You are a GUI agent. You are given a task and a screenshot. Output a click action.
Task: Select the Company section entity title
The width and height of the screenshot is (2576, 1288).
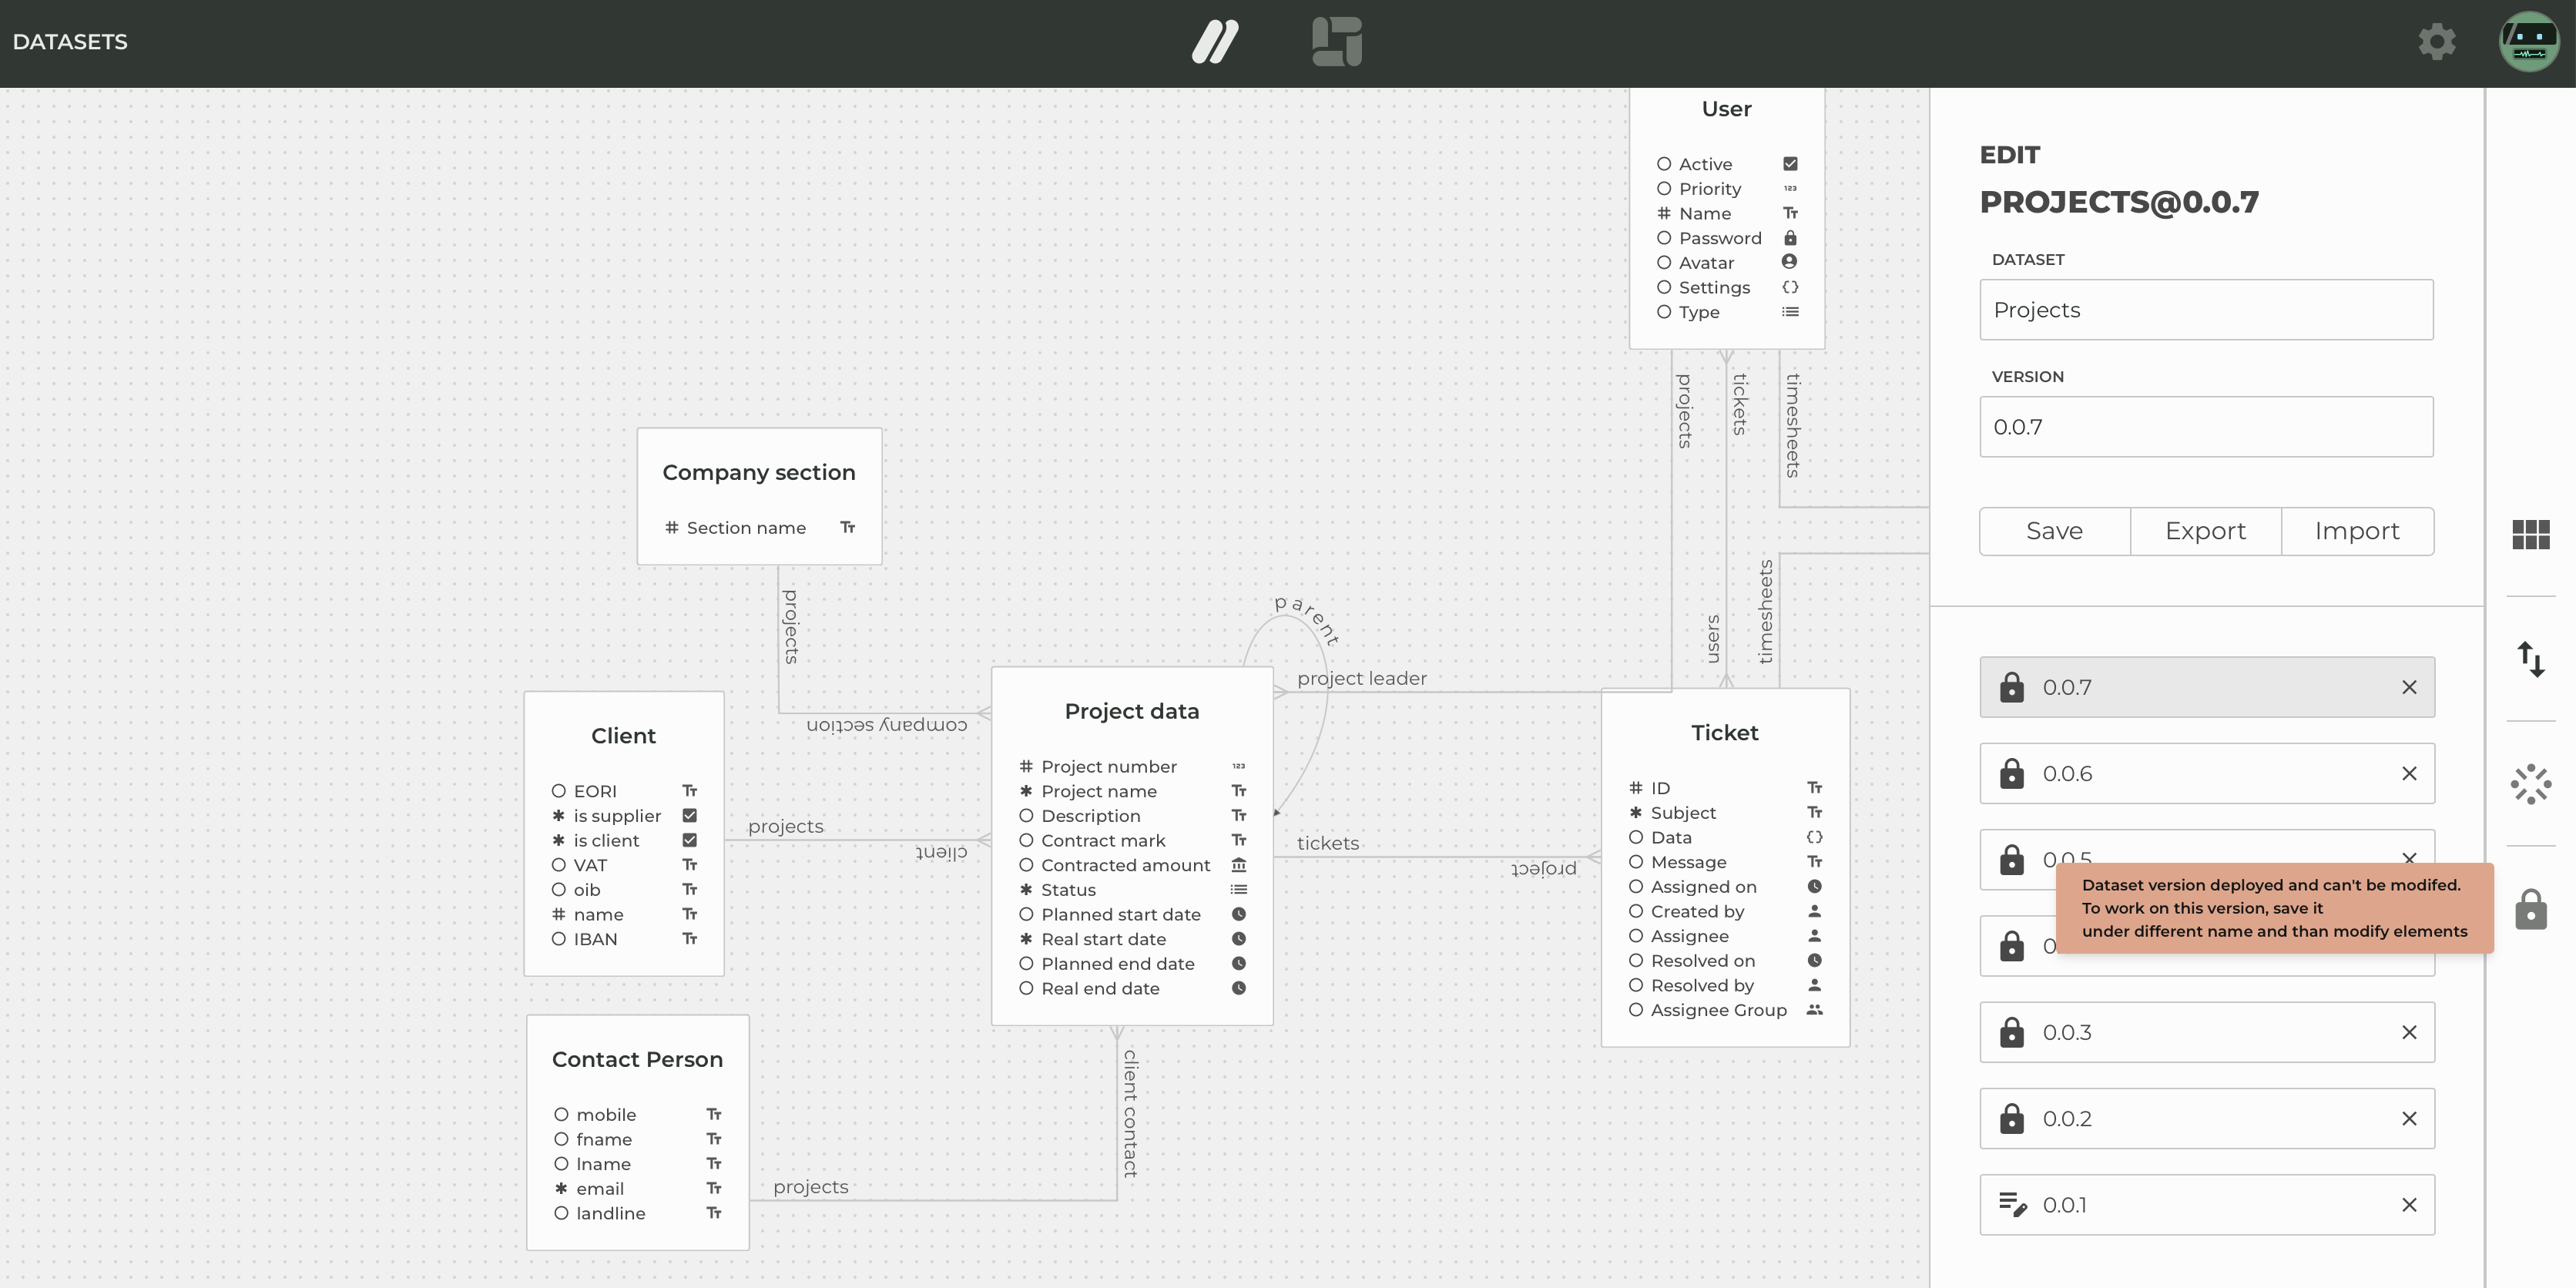pos(759,472)
